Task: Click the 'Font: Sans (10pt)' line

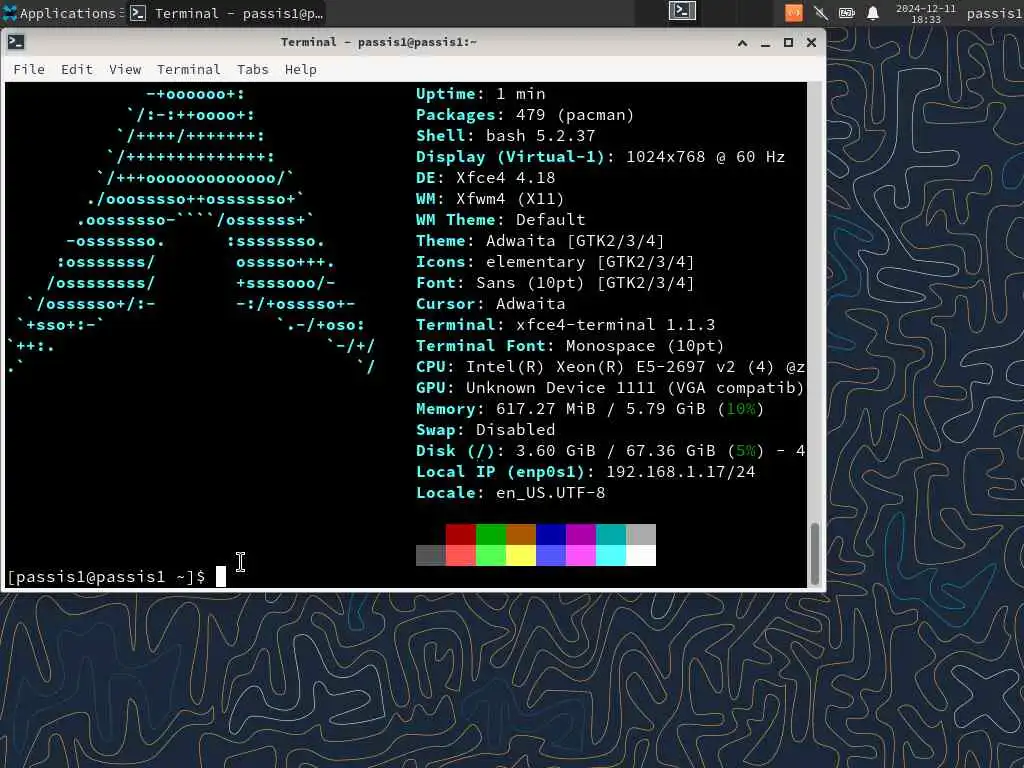Action: tap(555, 283)
